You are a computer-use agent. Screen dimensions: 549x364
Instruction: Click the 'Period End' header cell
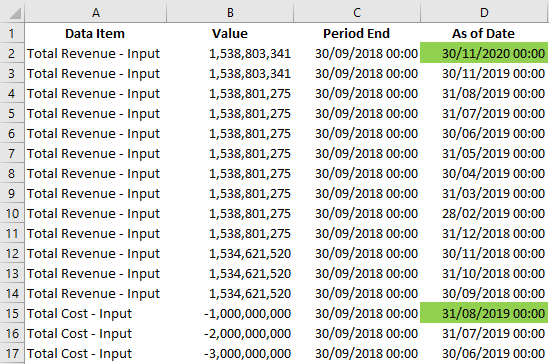click(356, 34)
